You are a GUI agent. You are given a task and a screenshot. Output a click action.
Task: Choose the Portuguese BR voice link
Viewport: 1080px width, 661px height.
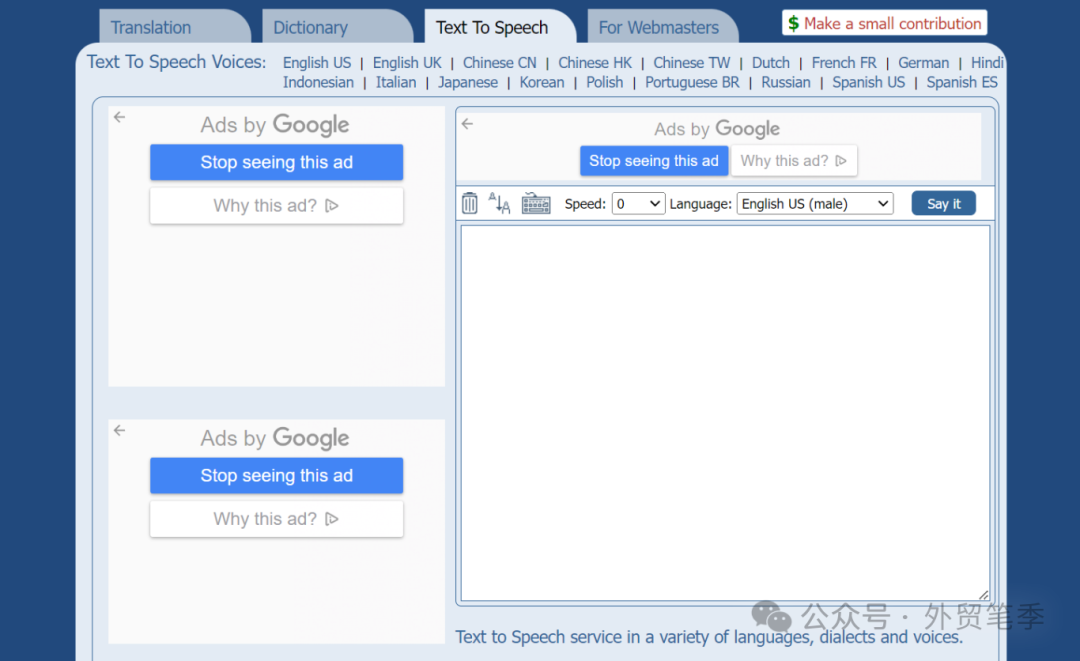(x=692, y=83)
